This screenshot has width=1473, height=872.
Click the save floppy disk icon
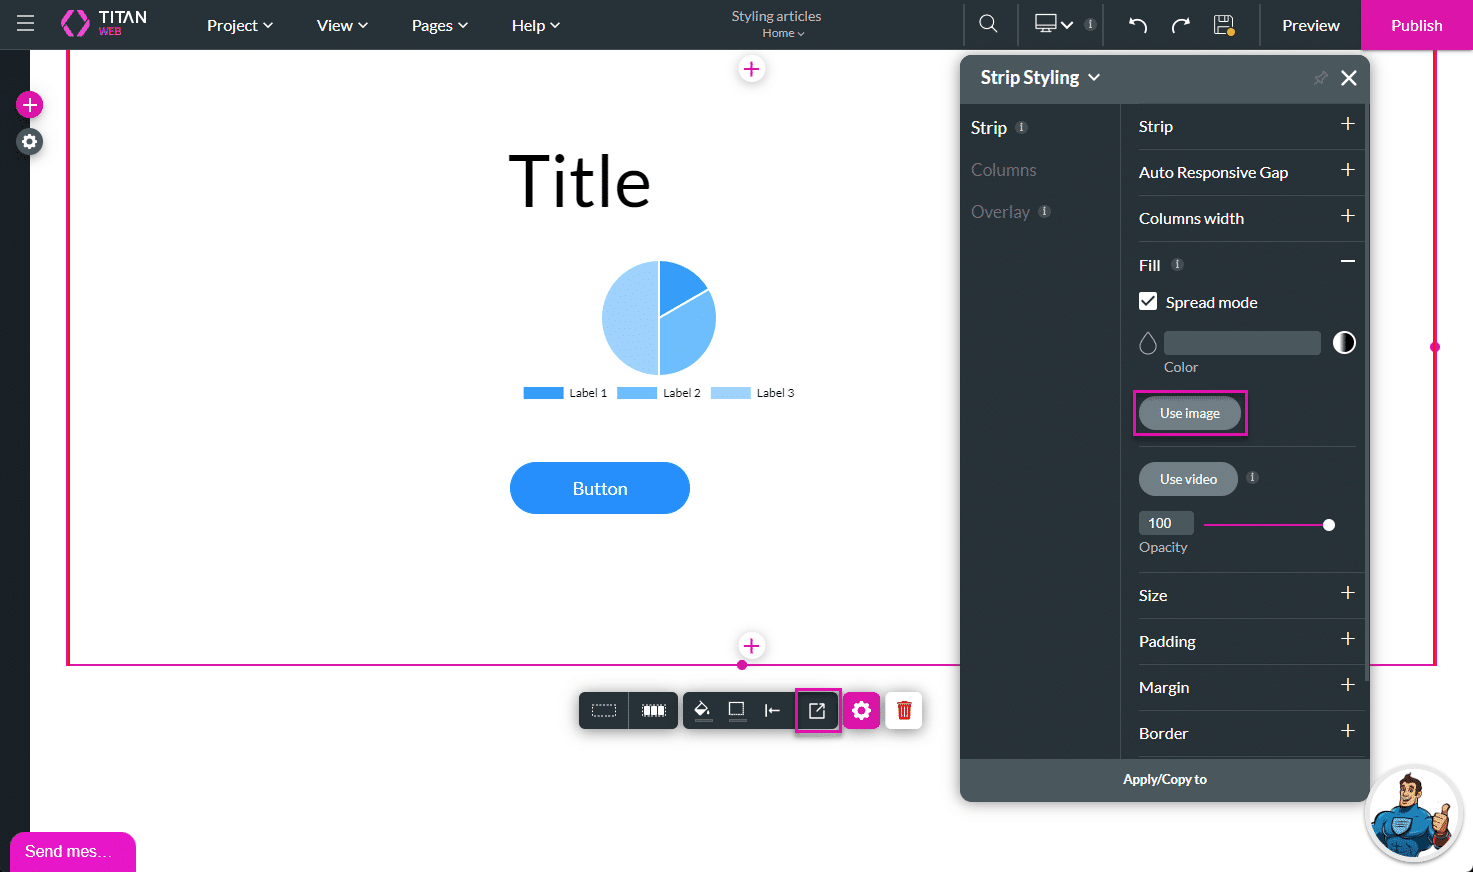[x=1224, y=25]
